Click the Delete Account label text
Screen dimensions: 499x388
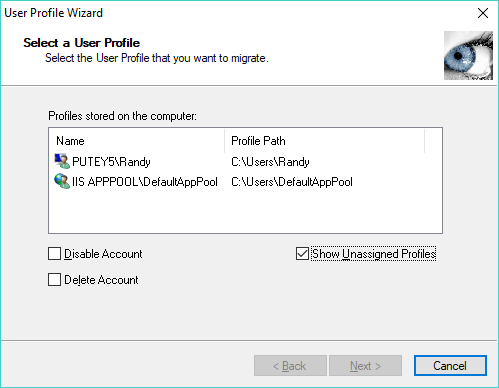click(x=101, y=280)
